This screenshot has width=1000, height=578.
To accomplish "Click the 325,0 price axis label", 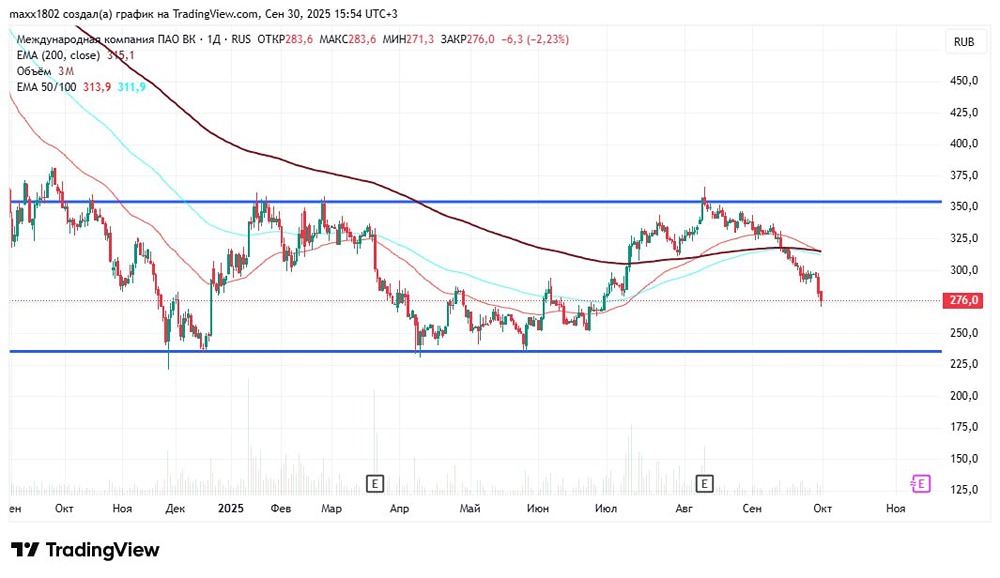I will [x=964, y=238].
